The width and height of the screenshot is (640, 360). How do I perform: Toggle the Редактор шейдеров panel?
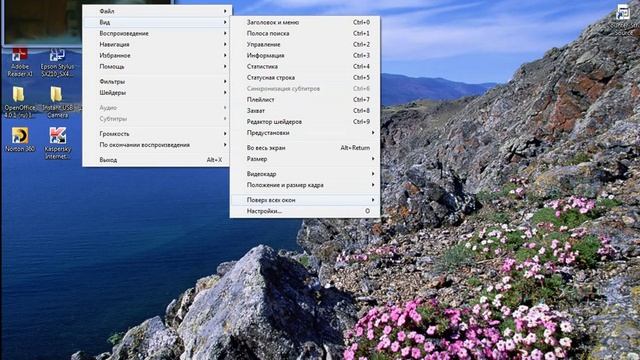click(x=305, y=121)
